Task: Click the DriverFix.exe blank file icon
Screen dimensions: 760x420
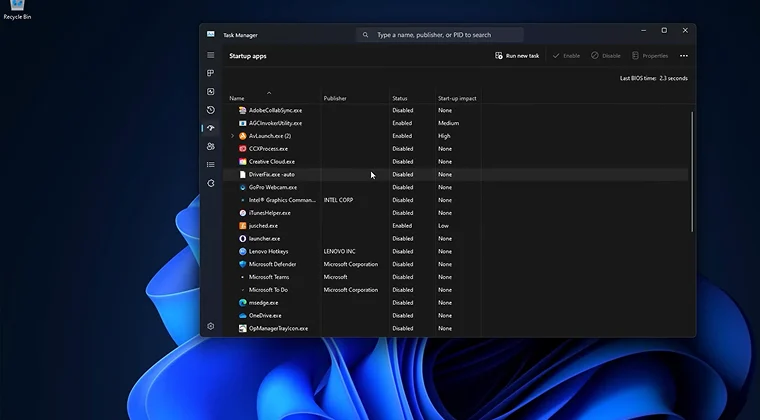Action: [242, 174]
